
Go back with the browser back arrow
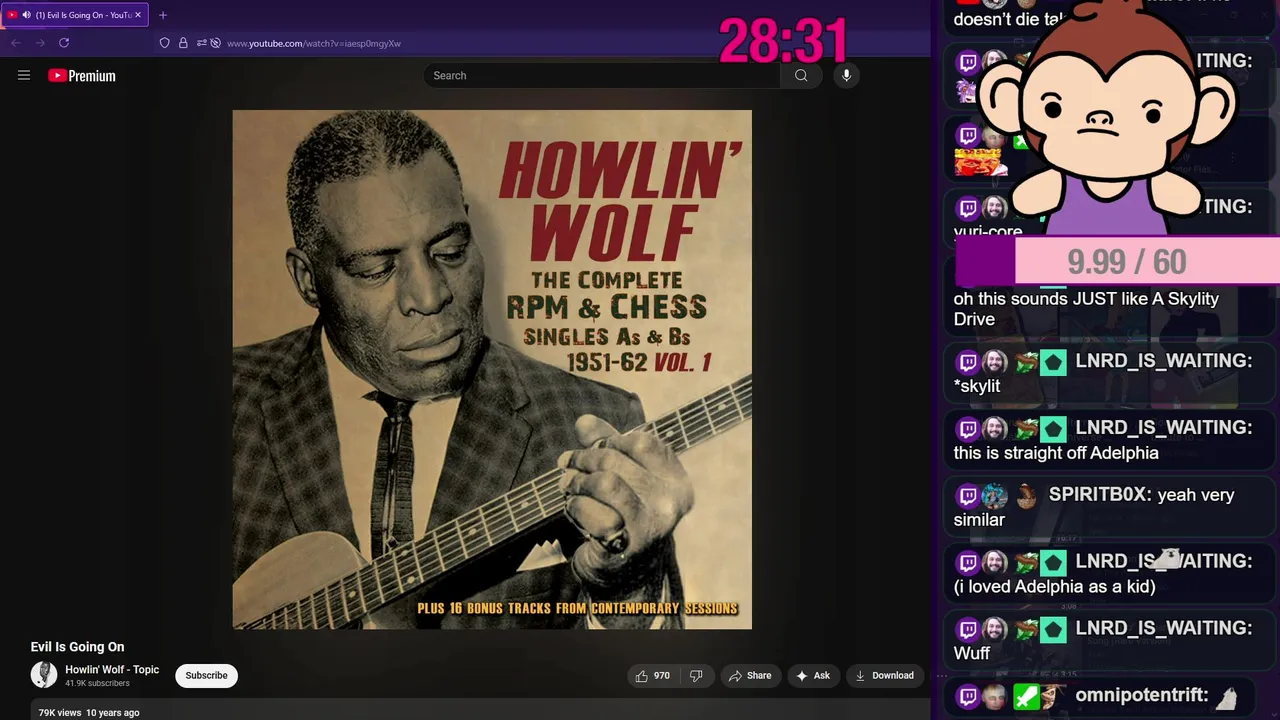click(15, 43)
